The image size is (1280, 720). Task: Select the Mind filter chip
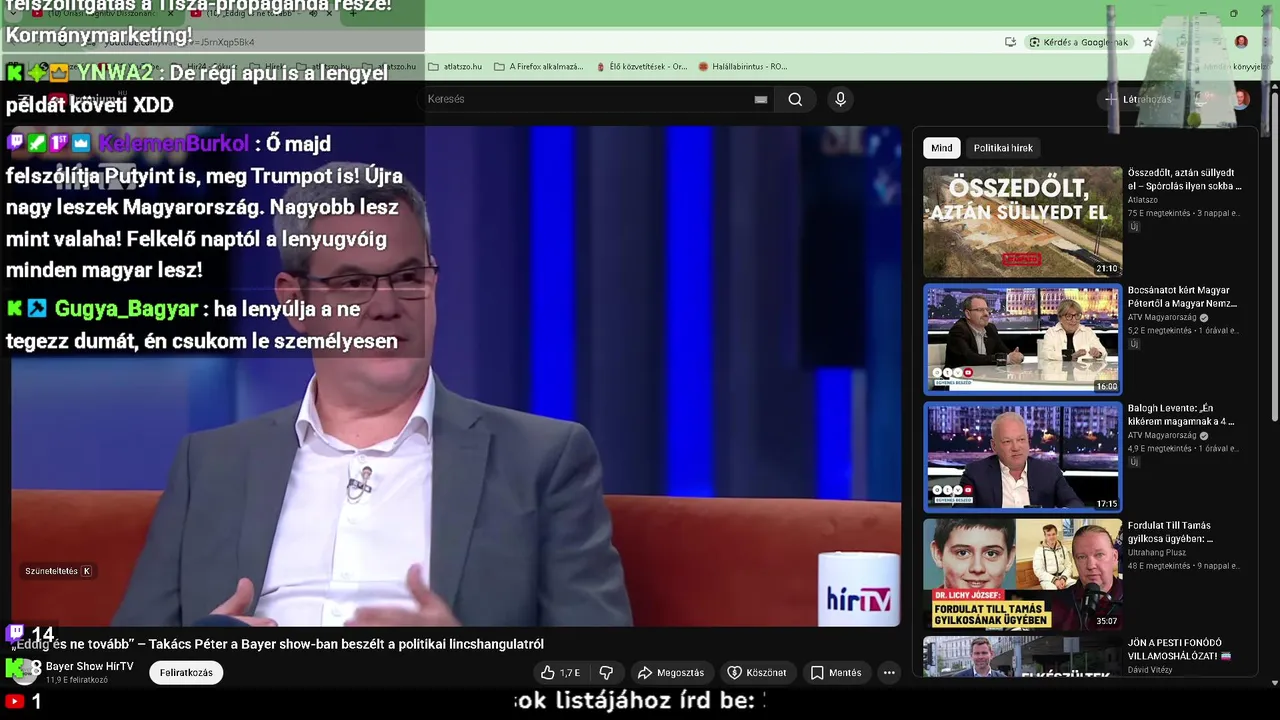coord(942,148)
